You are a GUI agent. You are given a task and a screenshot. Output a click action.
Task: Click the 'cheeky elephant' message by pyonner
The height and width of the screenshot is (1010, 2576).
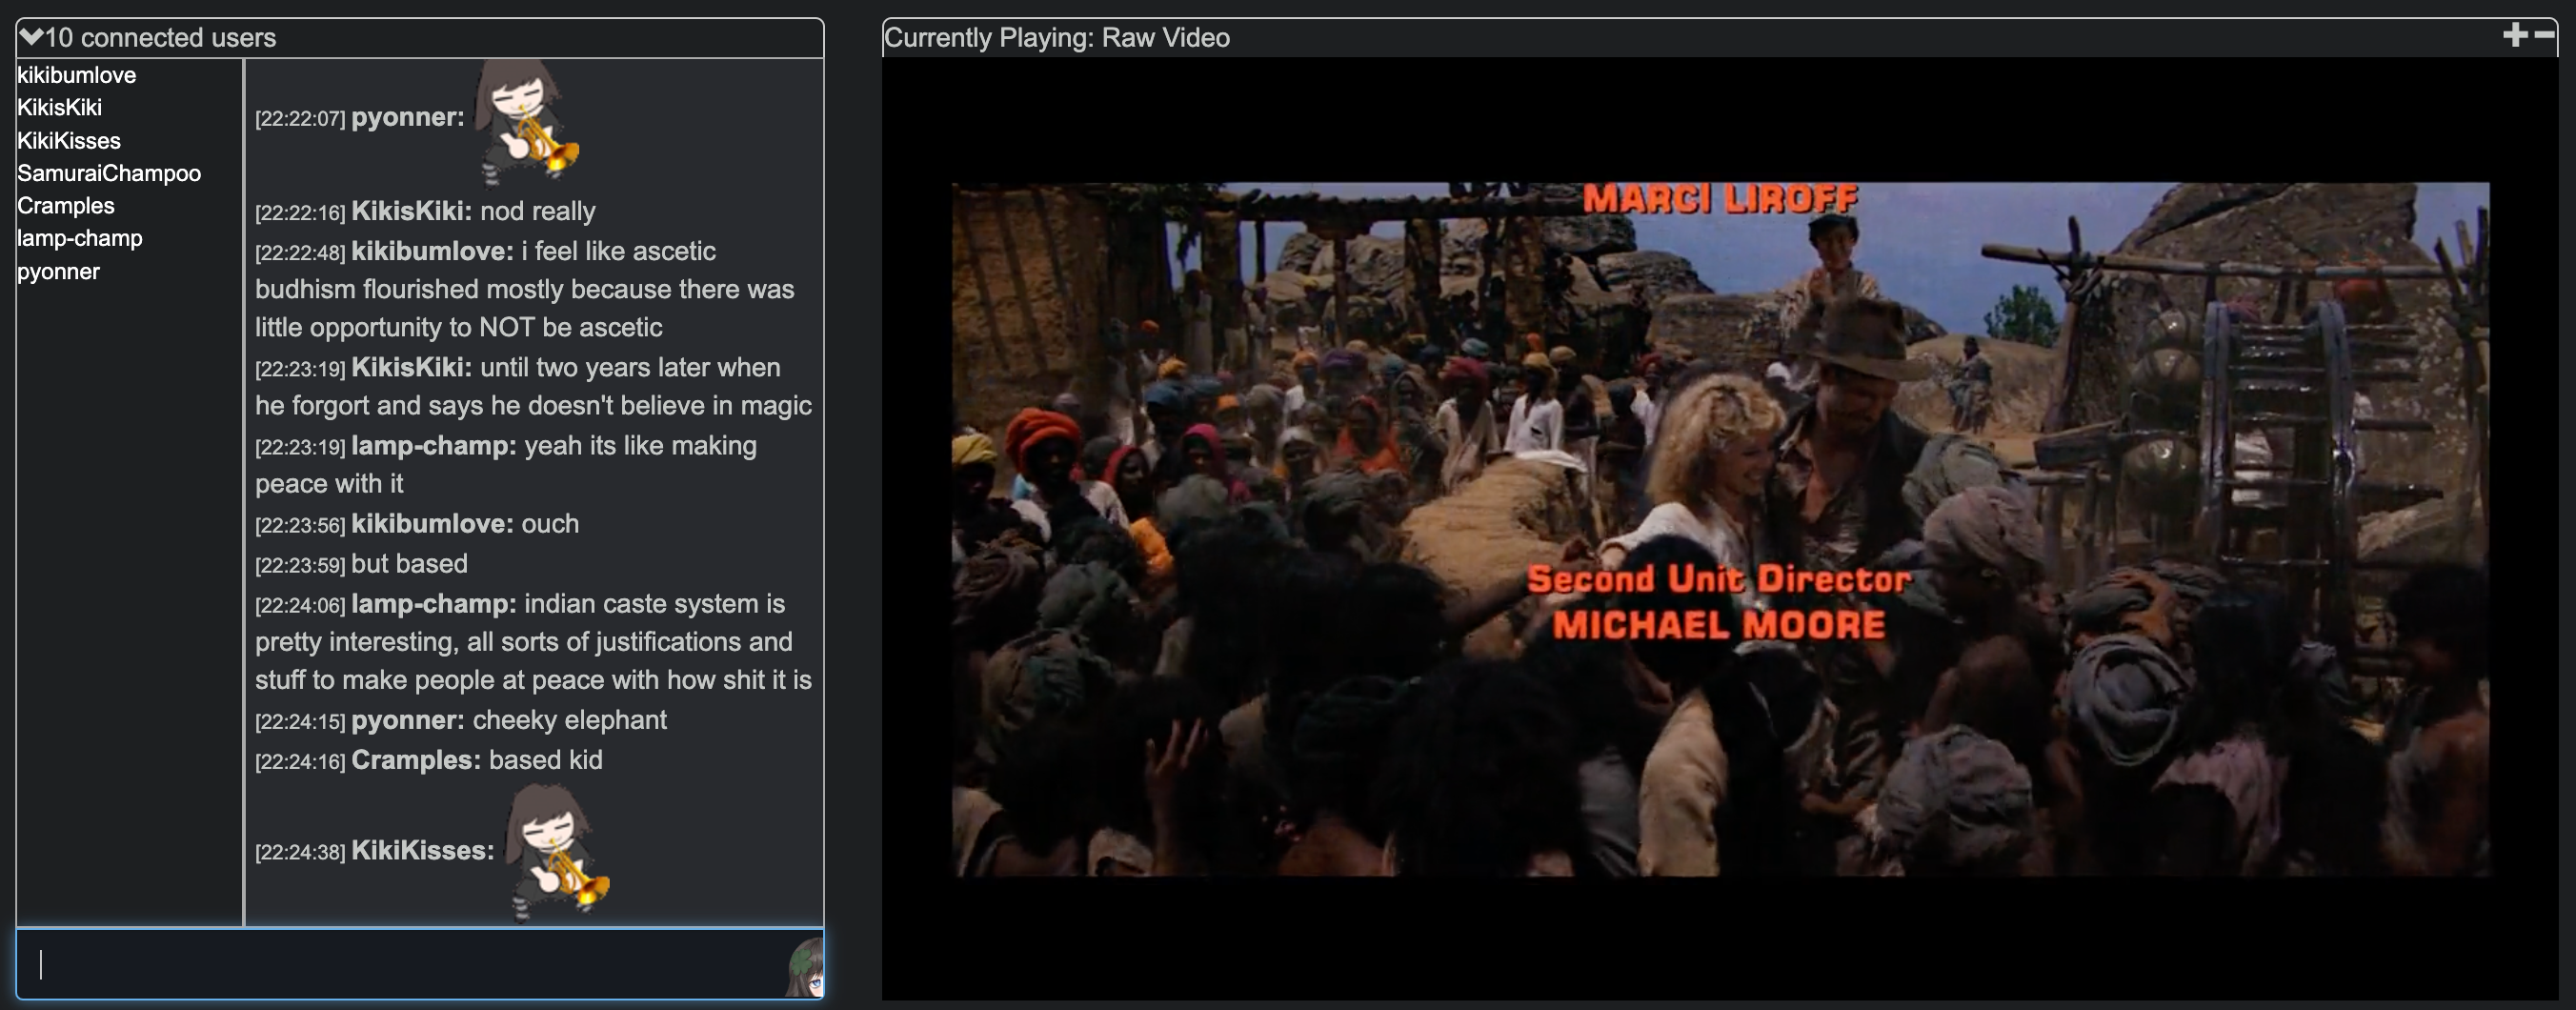pyautogui.click(x=569, y=720)
